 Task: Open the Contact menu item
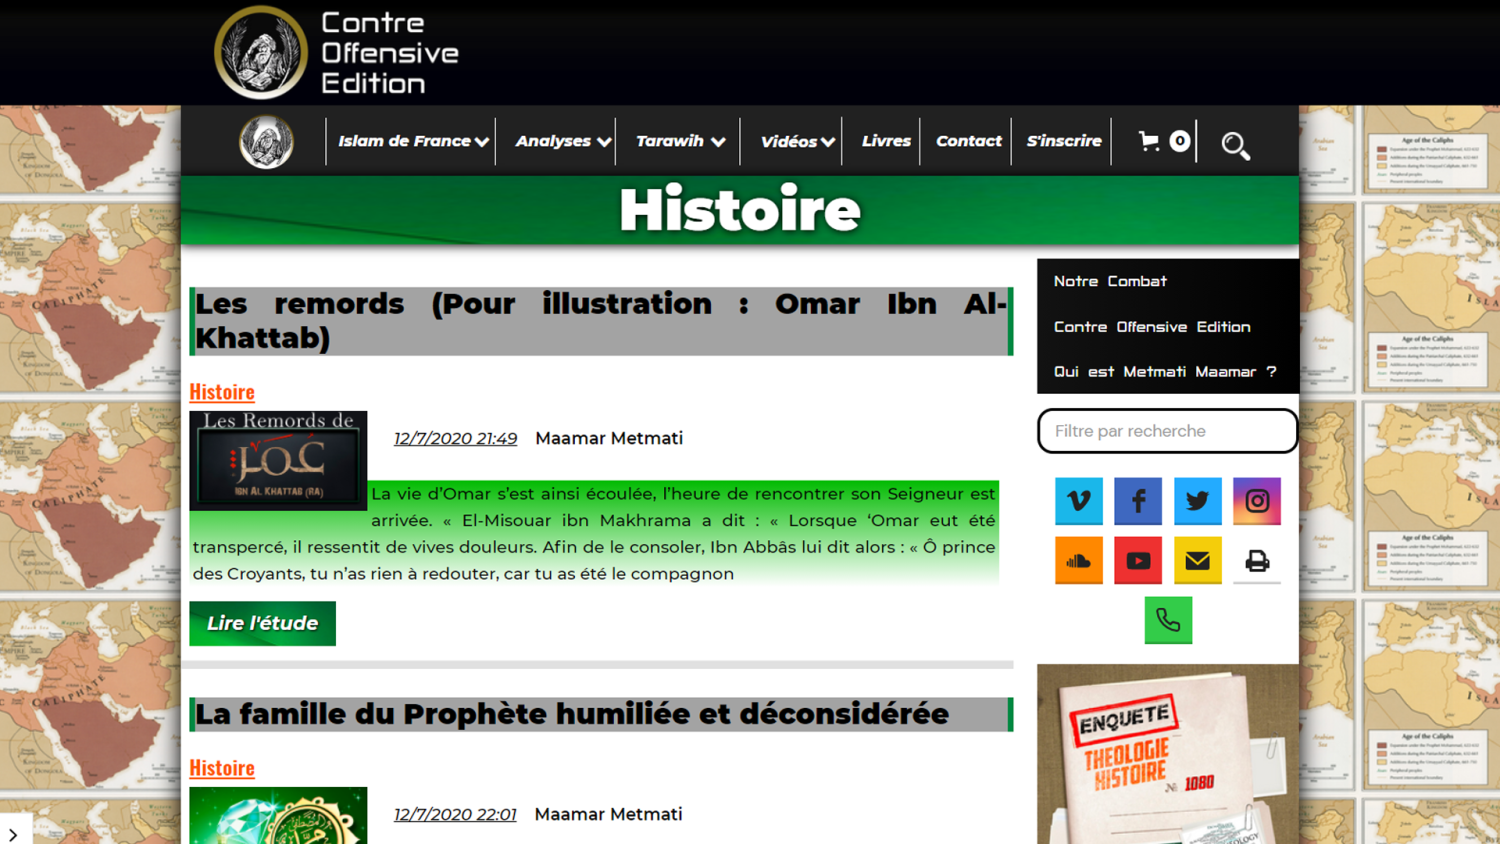pyautogui.click(x=968, y=141)
